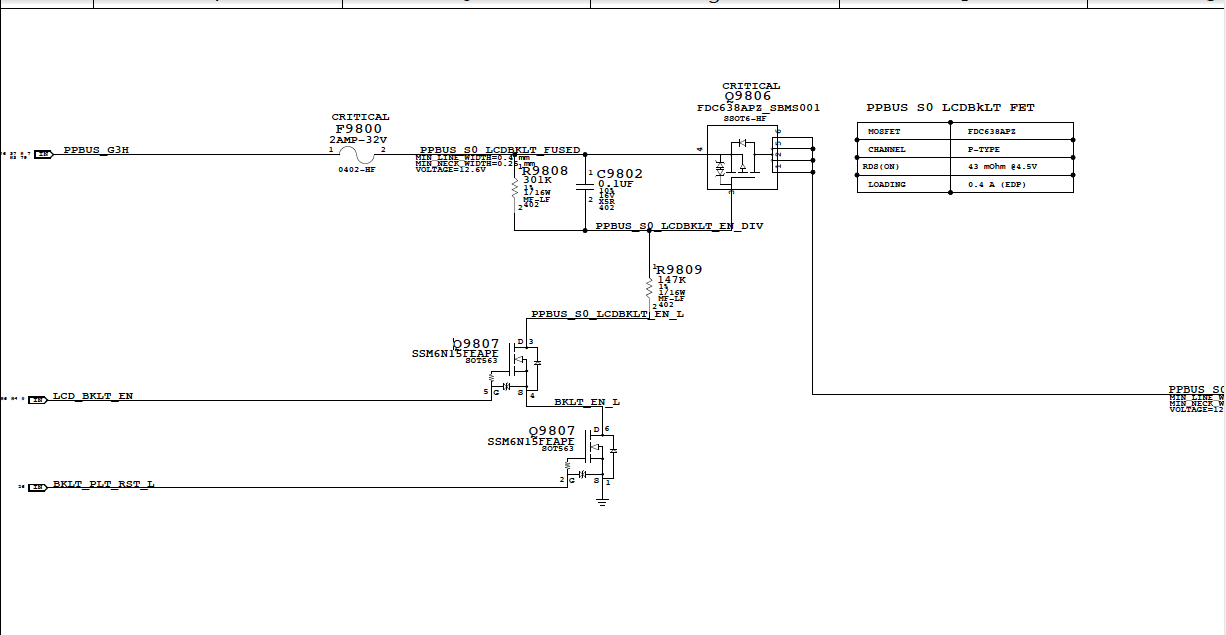Click the 147K resistor value
The image size is (1226, 635).
(x=672, y=280)
